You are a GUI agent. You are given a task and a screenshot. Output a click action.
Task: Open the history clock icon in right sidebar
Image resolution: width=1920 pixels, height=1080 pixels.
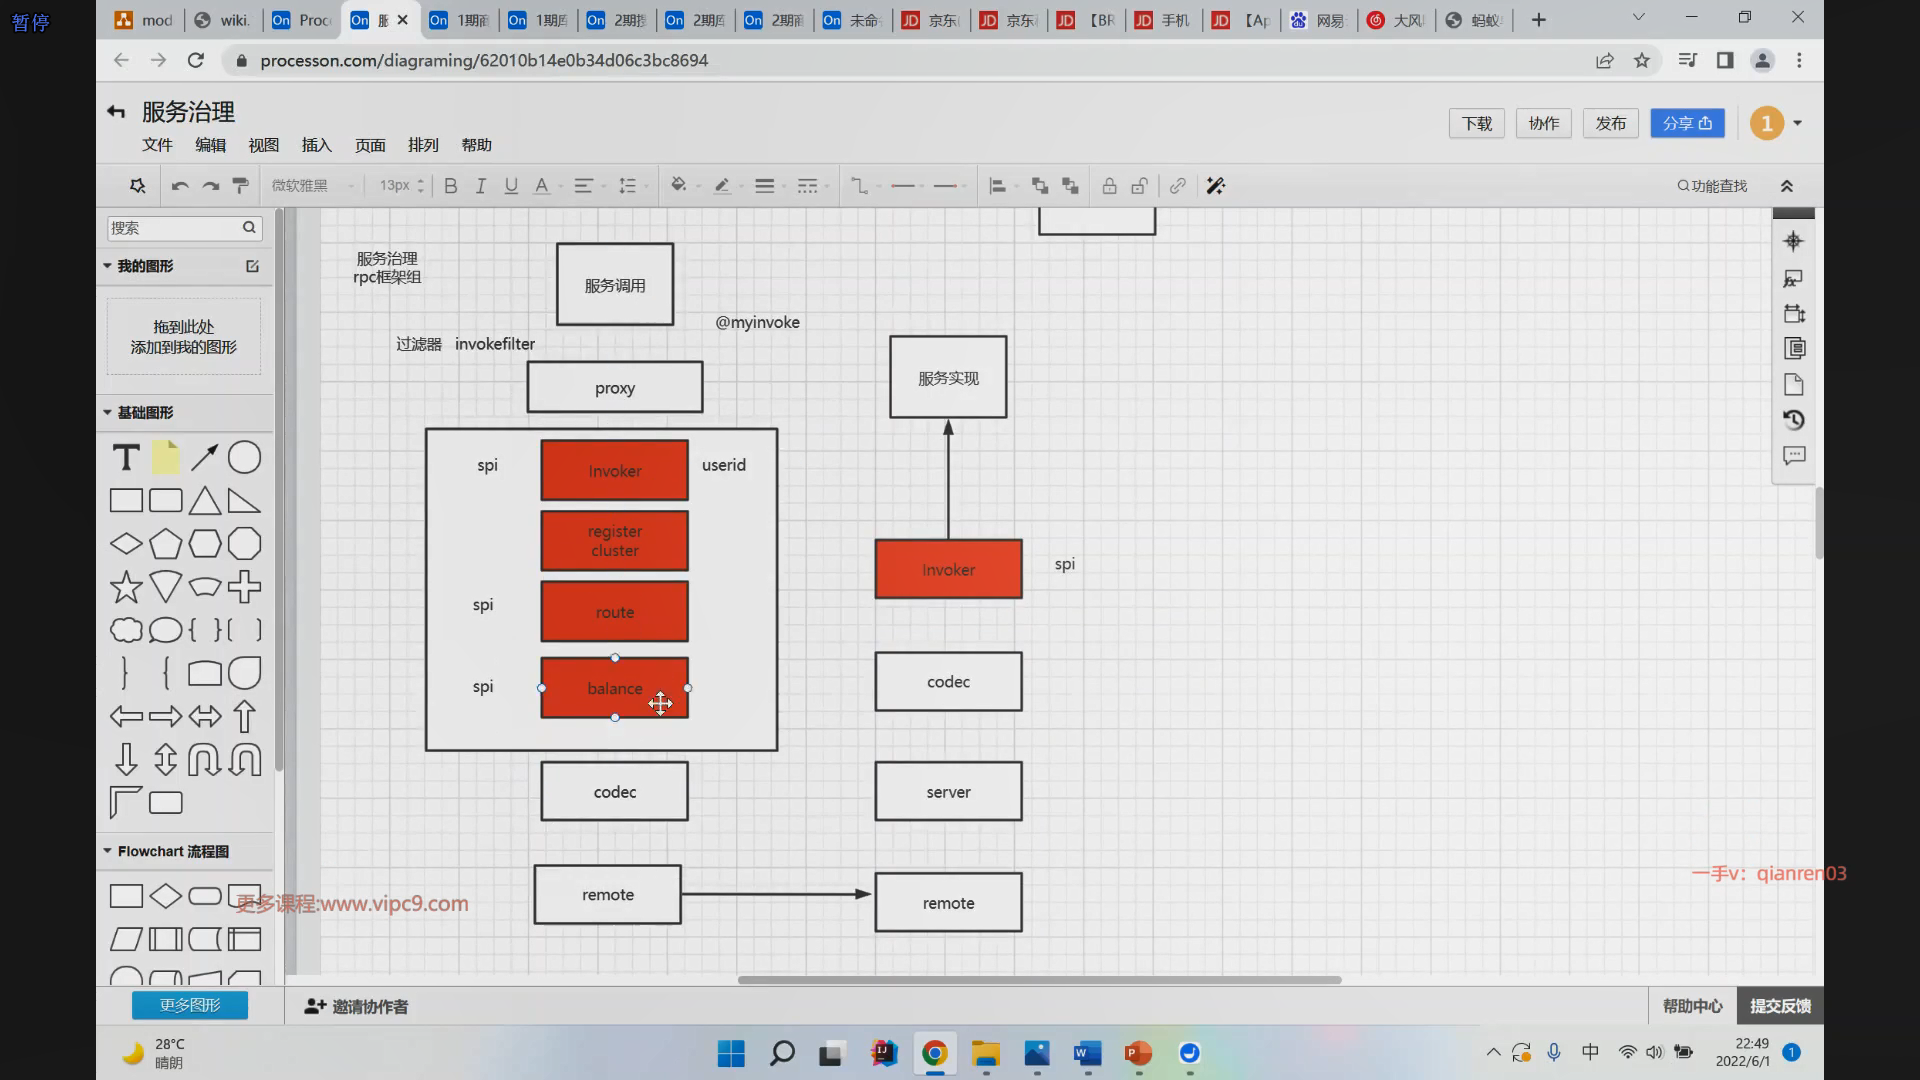pyautogui.click(x=1794, y=420)
